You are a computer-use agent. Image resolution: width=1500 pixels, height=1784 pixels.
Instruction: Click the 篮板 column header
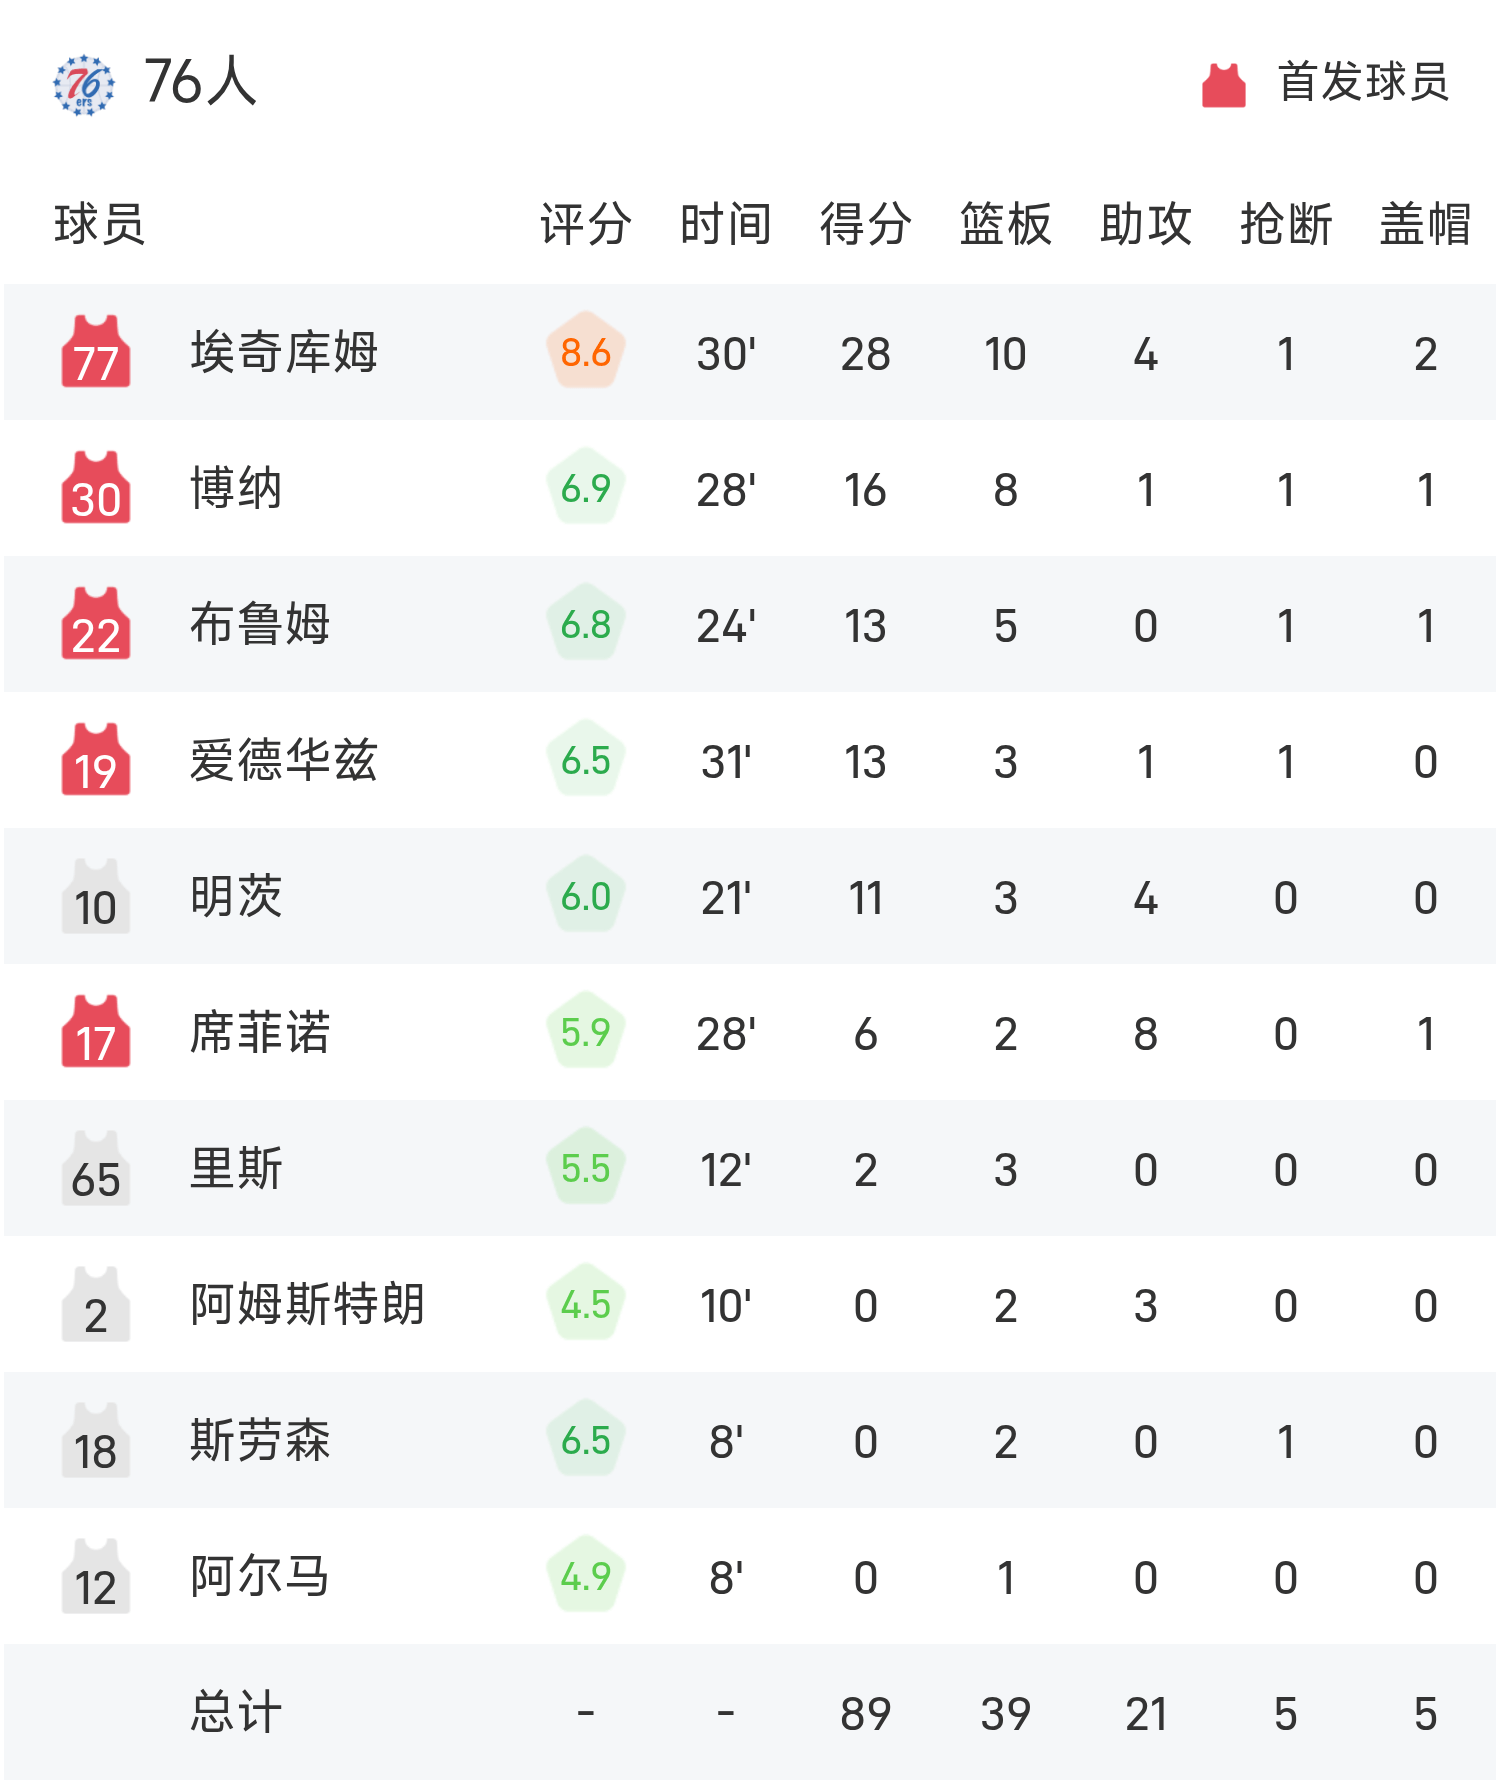pyautogui.click(x=1005, y=224)
